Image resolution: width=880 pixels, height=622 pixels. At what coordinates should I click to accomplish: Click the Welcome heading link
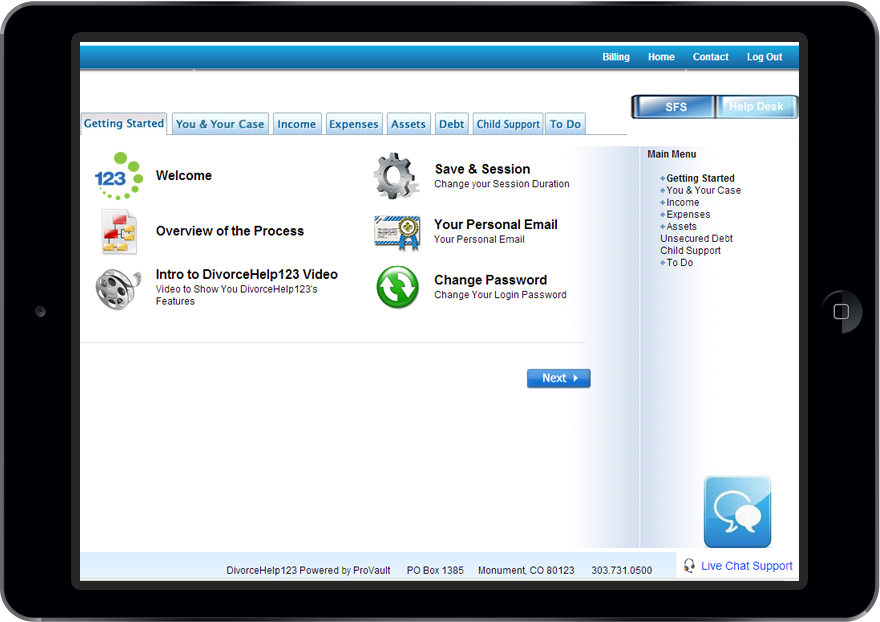[184, 176]
